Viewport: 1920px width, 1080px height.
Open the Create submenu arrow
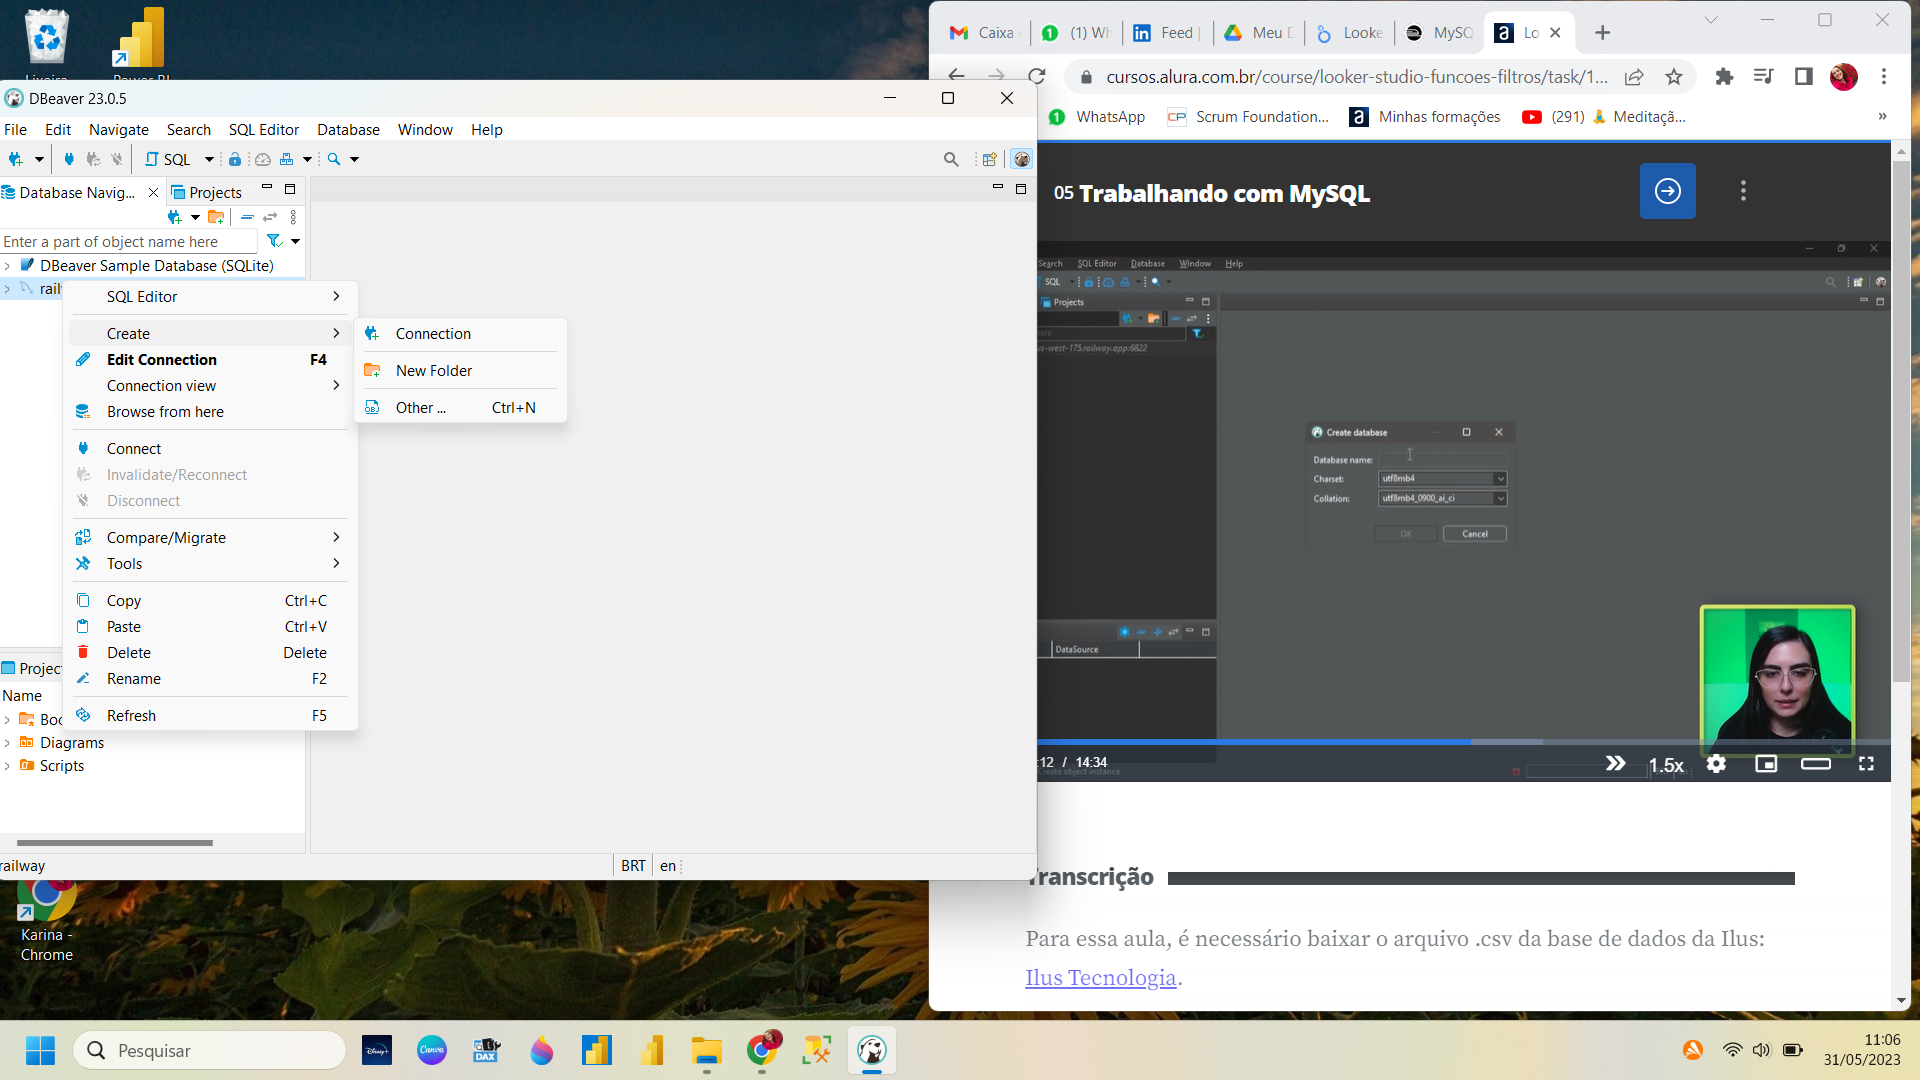pos(336,334)
